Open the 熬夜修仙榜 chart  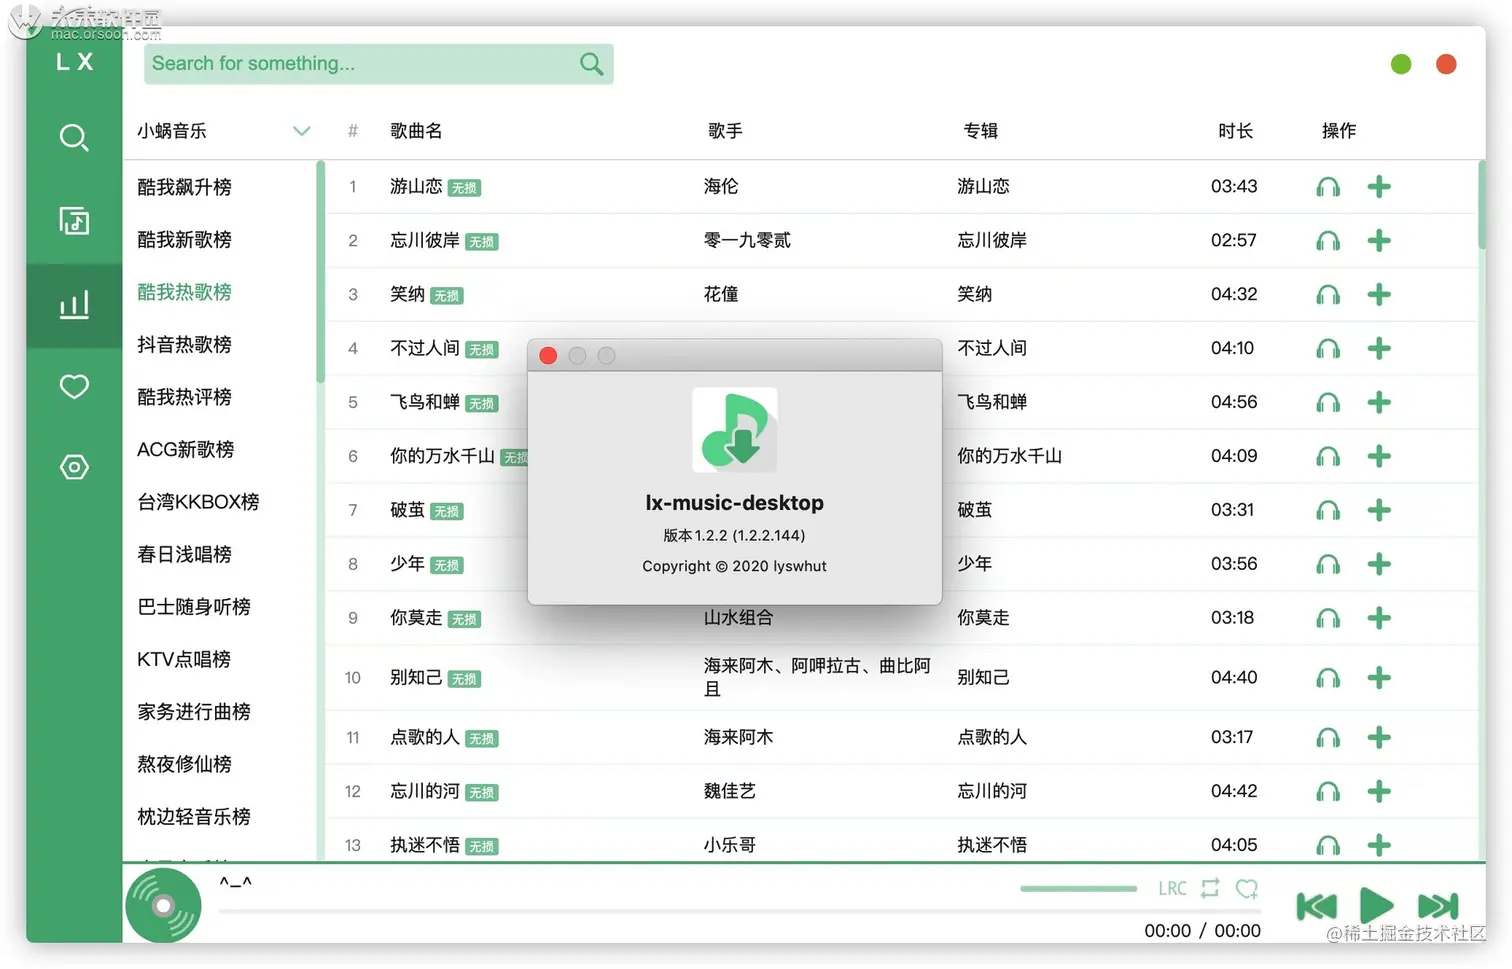(184, 765)
